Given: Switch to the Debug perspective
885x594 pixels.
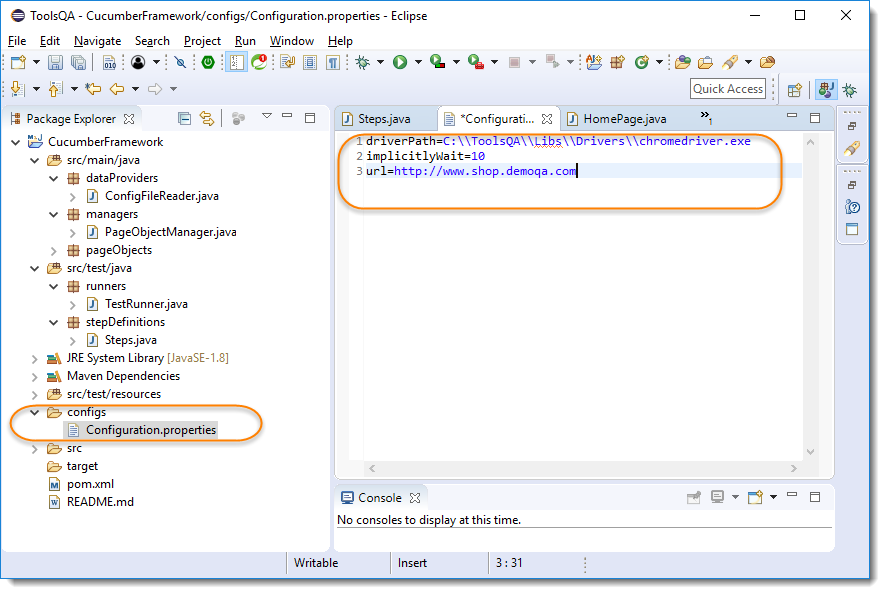Looking at the screenshot, I should click(x=852, y=89).
